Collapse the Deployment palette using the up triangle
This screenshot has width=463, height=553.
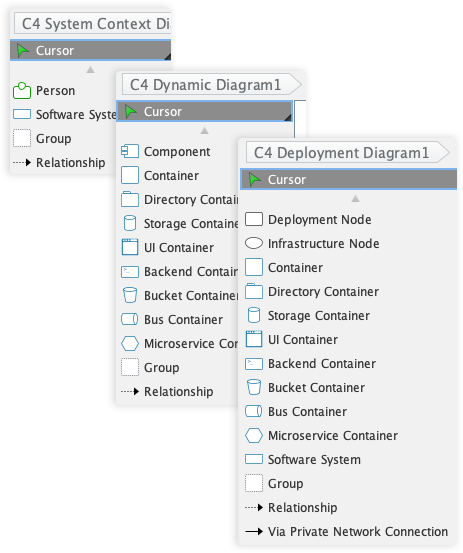pos(355,199)
